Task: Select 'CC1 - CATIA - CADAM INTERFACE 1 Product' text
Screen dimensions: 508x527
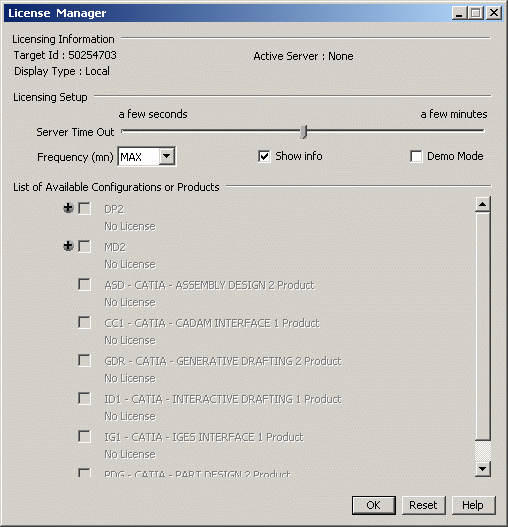Action: (x=212, y=323)
